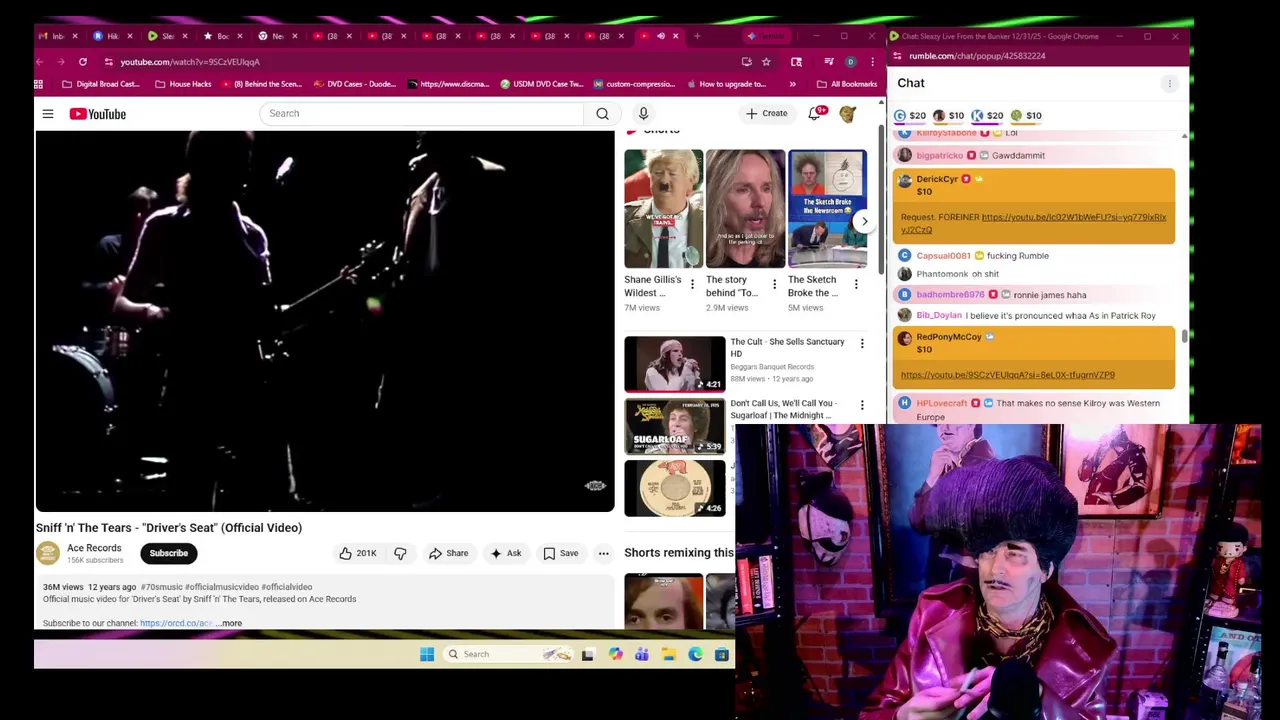Dislike the Driver's Seat video
The height and width of the screenshot is (720, 1280).
pyautogui.click(x=400, y=553)
